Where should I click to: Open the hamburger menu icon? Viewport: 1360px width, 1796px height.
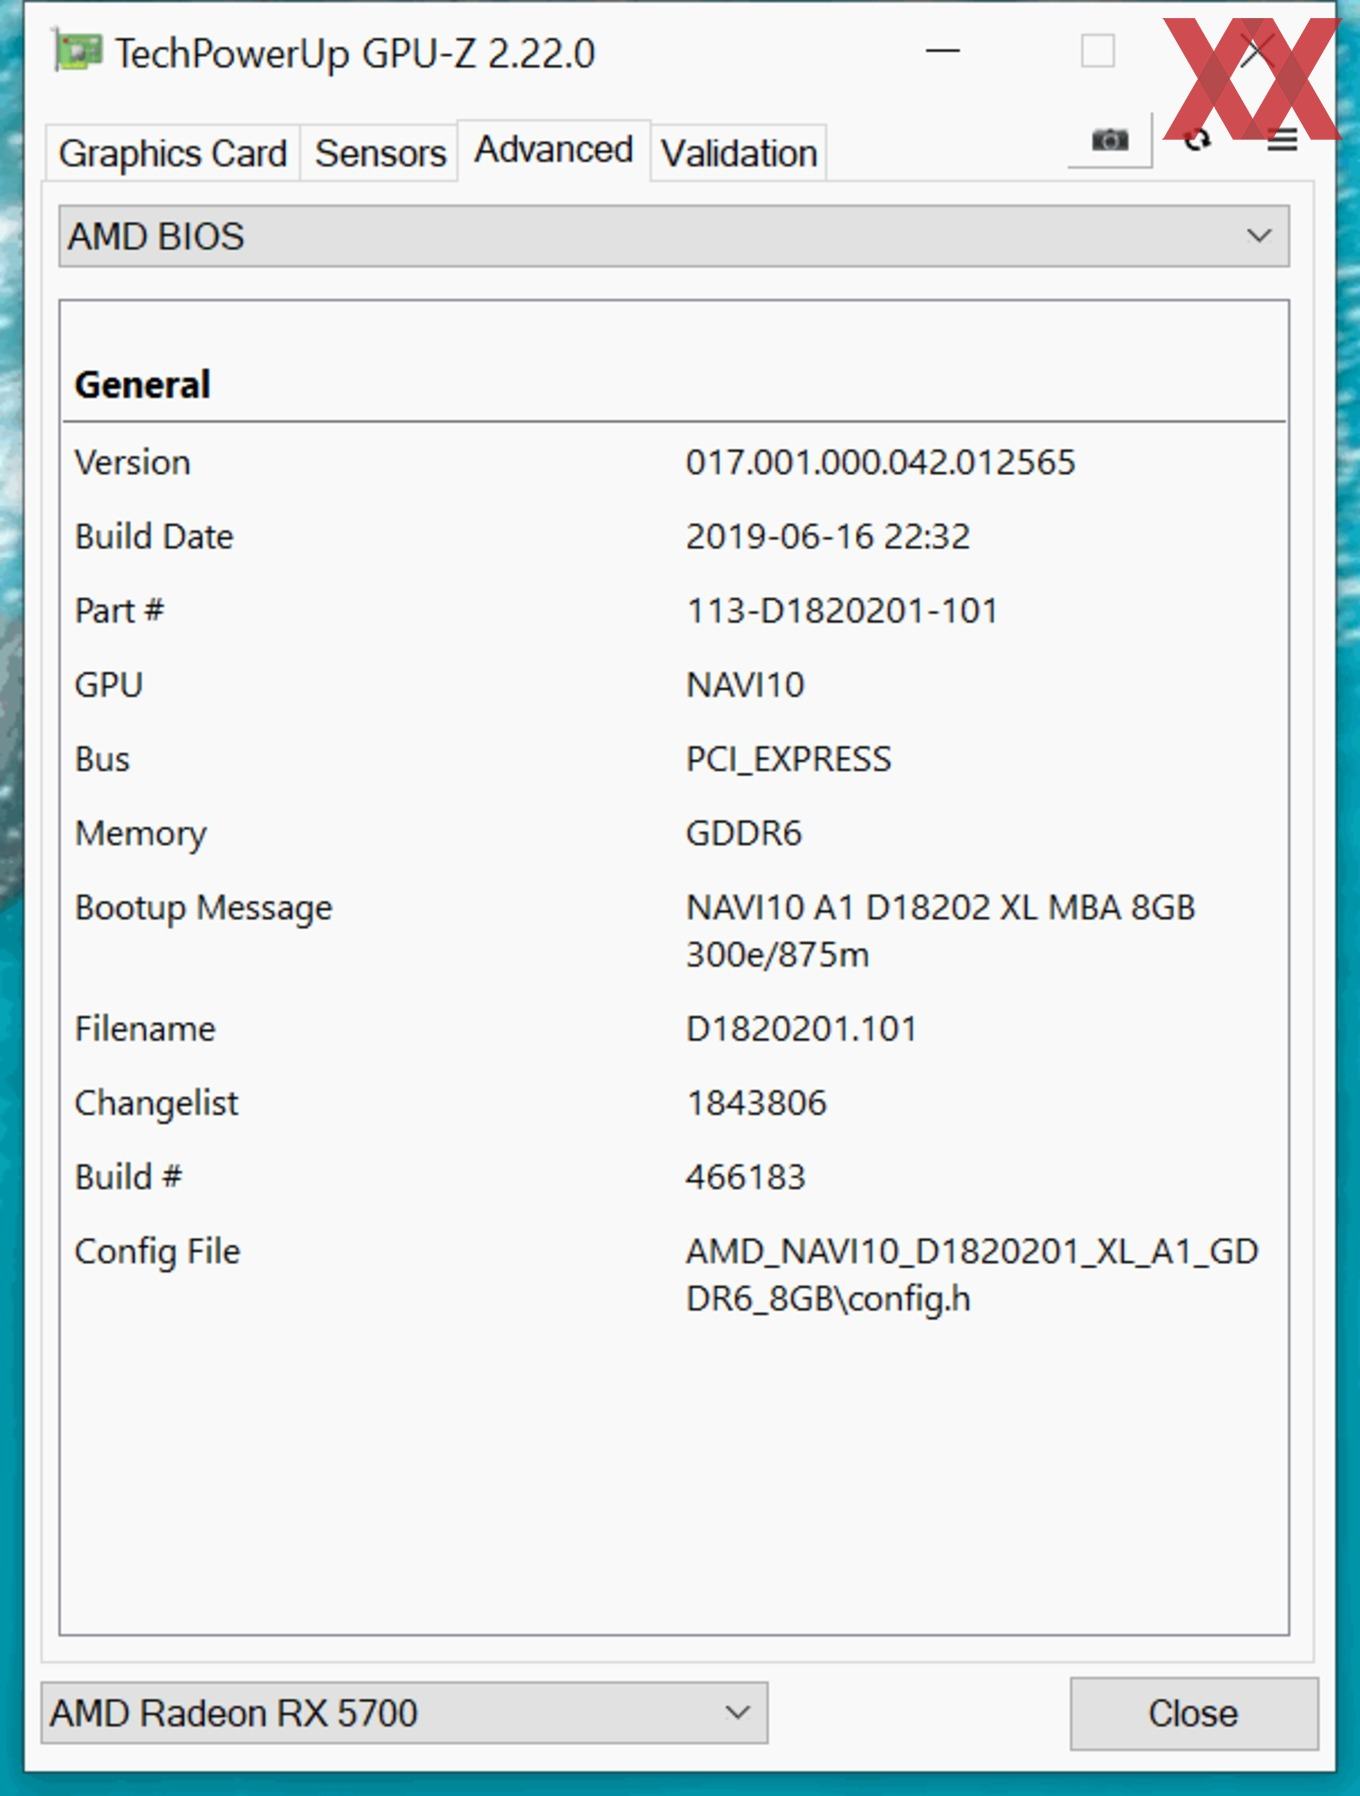tap(1282, 140)
